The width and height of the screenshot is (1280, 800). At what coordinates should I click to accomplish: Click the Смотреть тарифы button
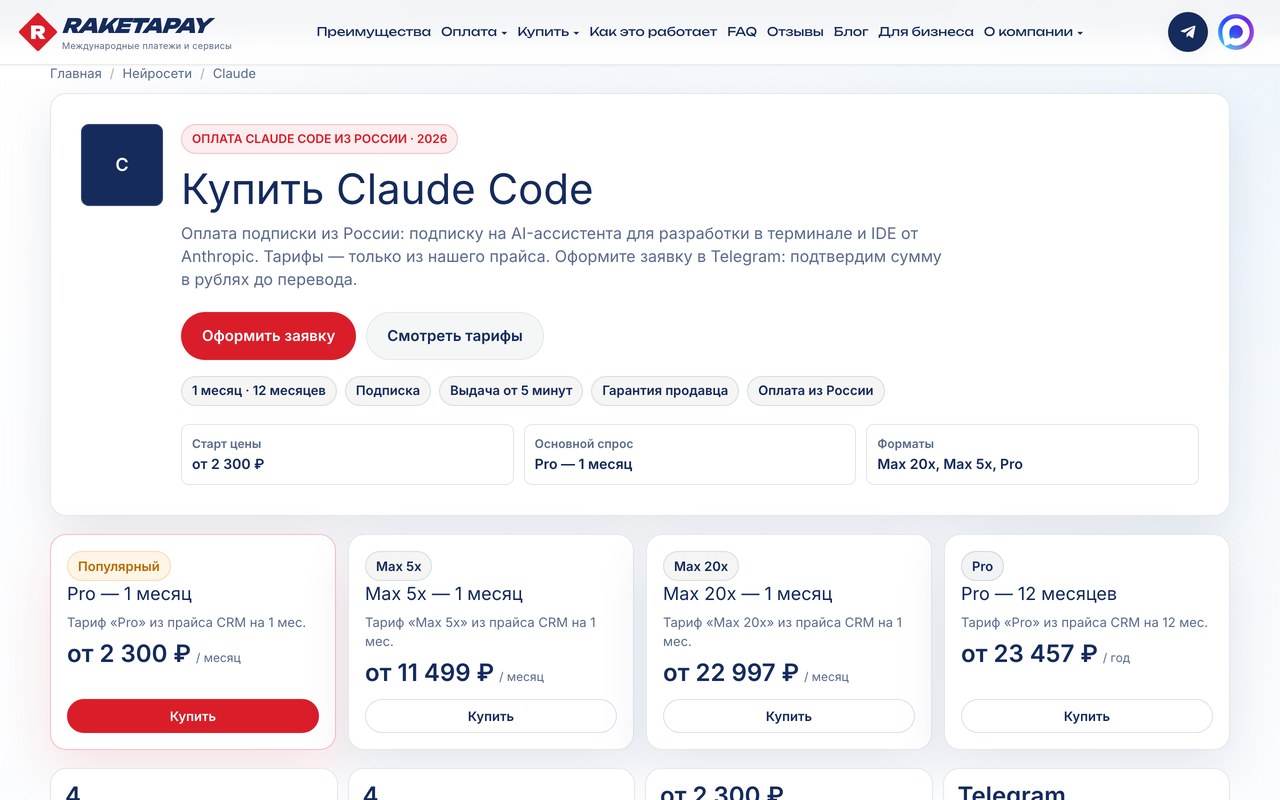[455, 336]
